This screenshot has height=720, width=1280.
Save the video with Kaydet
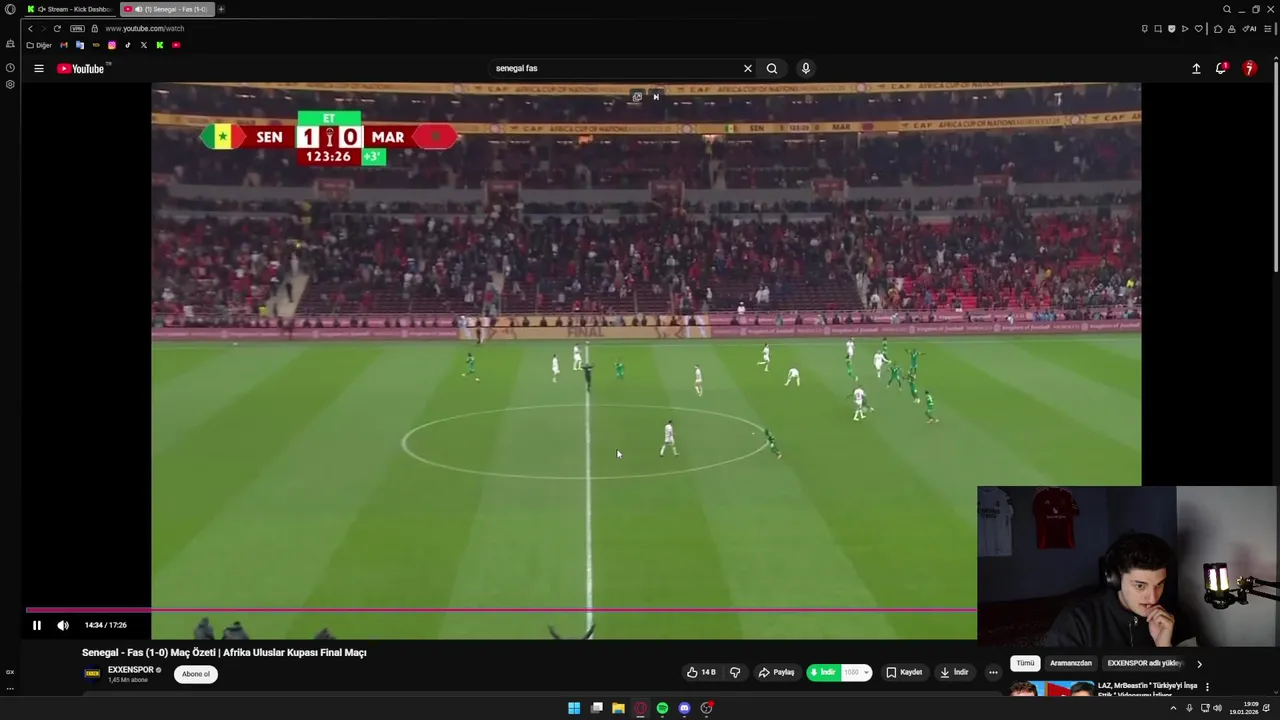click(904, 672)
